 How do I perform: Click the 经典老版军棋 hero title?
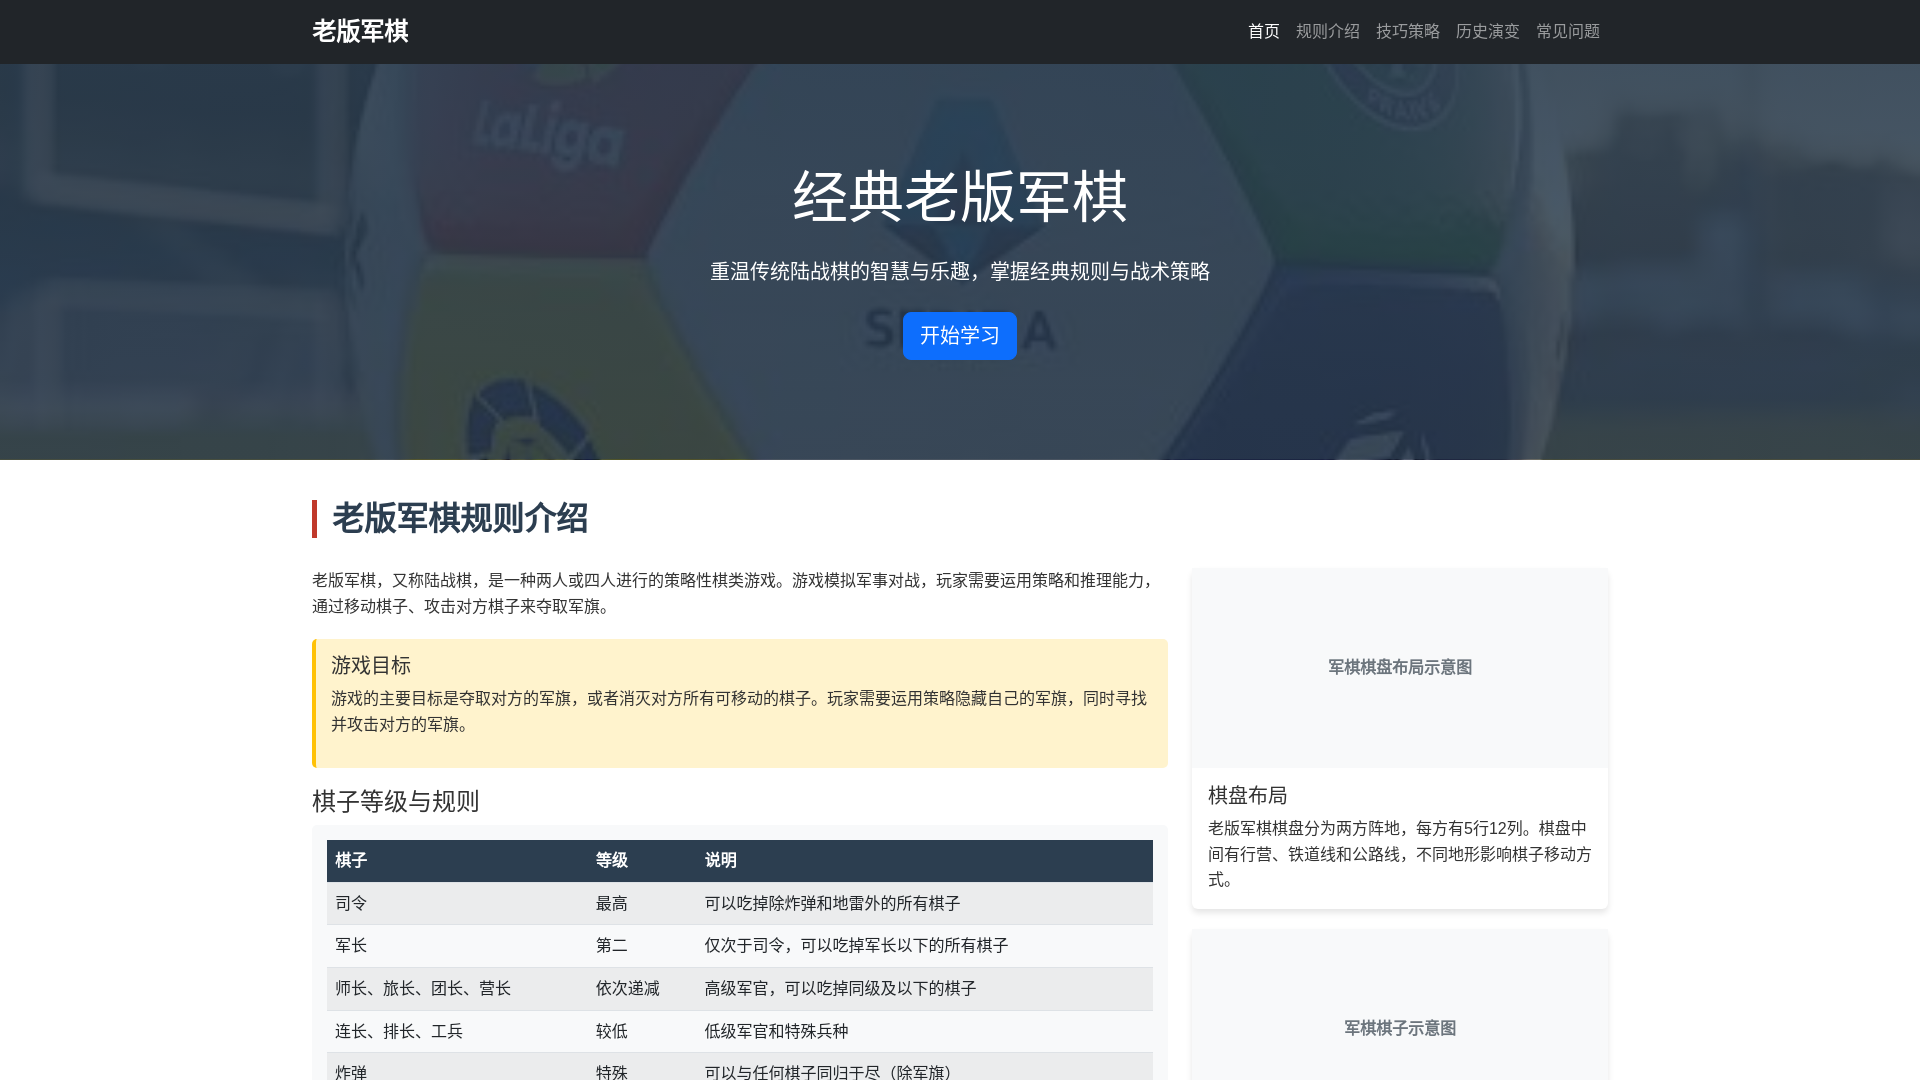[x=960, y=196]
